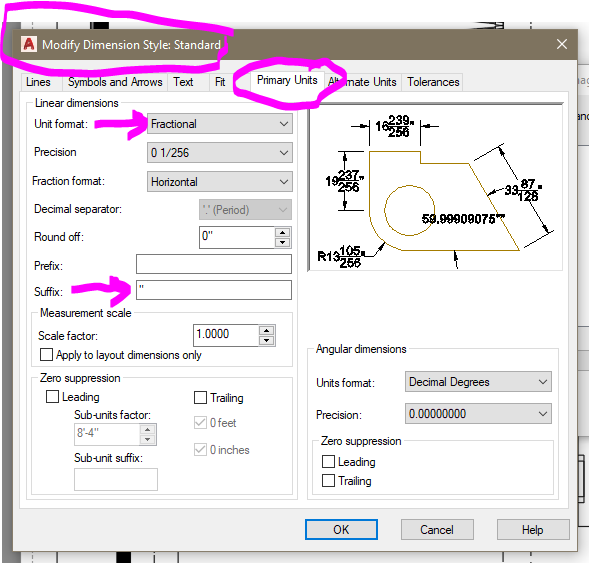The width and height of the screenshot is (589, 563).
Task: Increase Sub-units factor with up arrow
Action: (148, 429)
